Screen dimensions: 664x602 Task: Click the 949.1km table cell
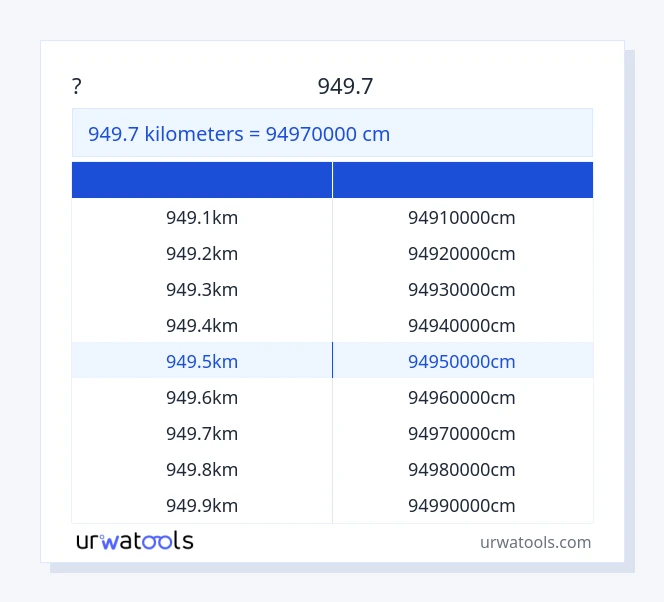tap(202, 217)
